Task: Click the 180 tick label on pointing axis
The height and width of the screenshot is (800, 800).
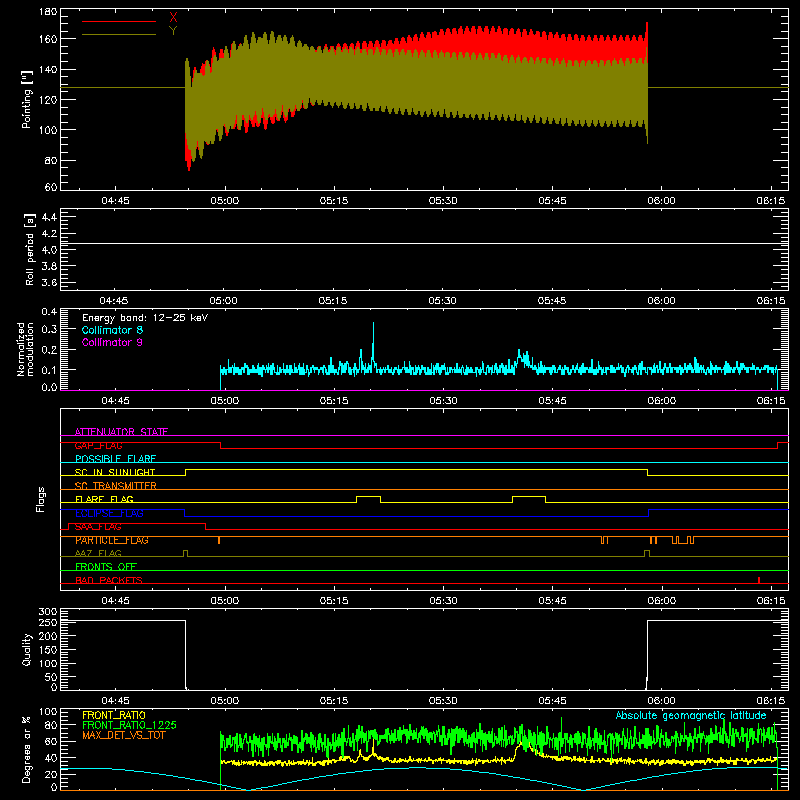Action: (48, 12)
